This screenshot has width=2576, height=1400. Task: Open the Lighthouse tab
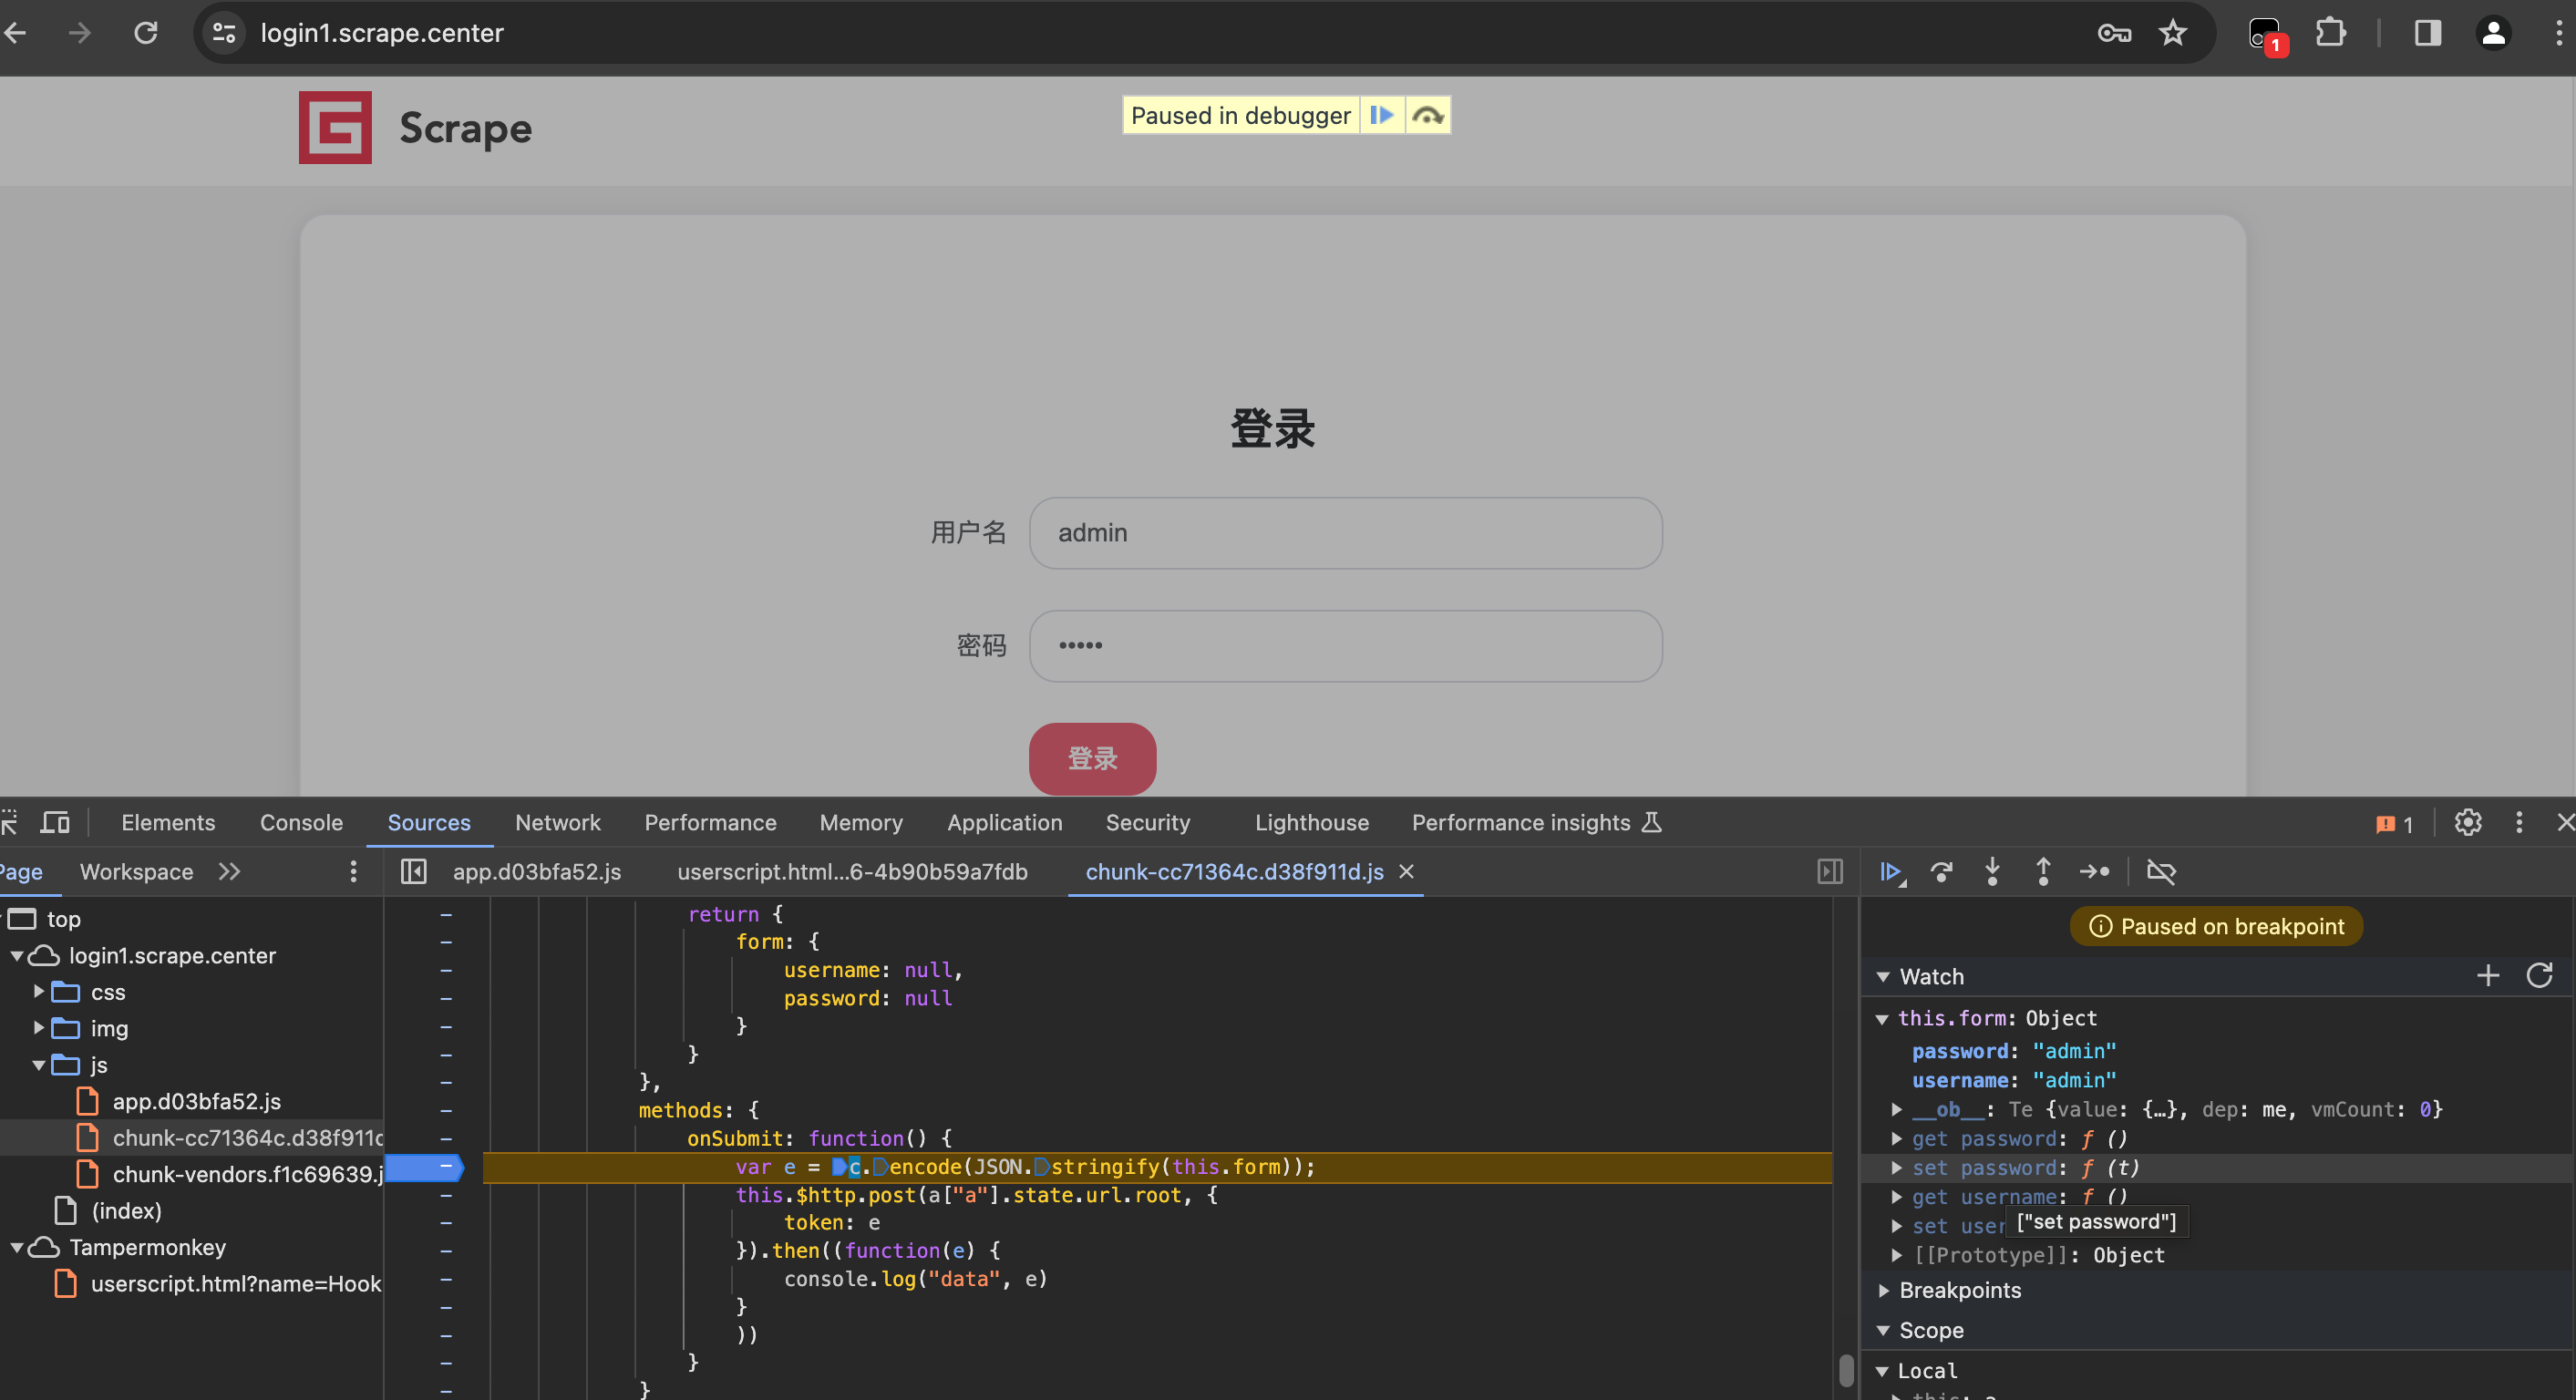tap(1311, 822)
